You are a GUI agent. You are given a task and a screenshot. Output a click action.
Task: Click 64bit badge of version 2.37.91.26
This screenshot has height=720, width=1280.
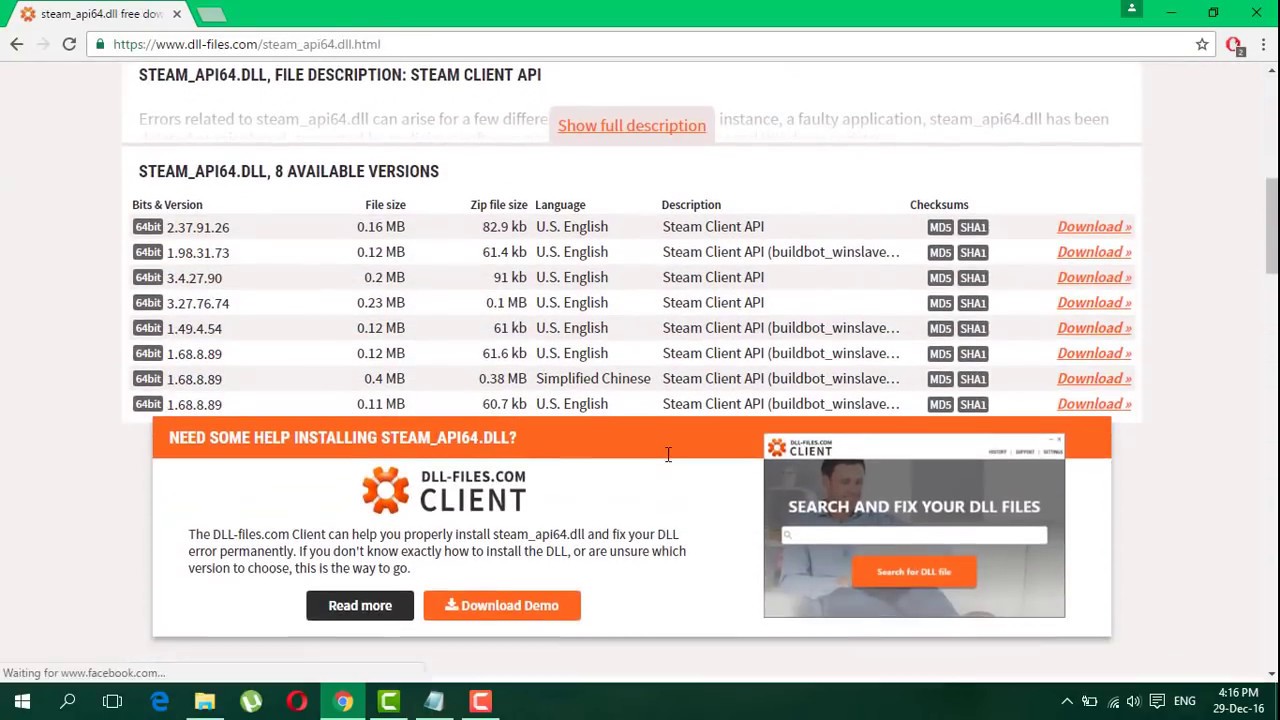click(148, 227)
